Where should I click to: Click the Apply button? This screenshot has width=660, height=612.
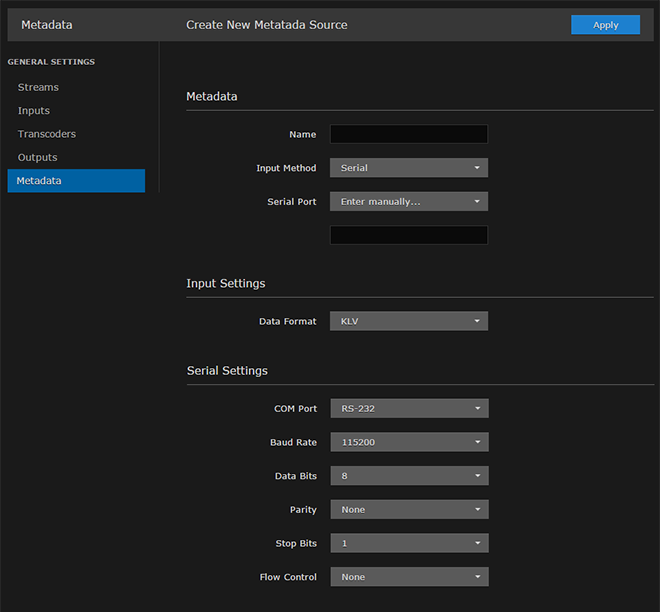[x=605, y=25]
